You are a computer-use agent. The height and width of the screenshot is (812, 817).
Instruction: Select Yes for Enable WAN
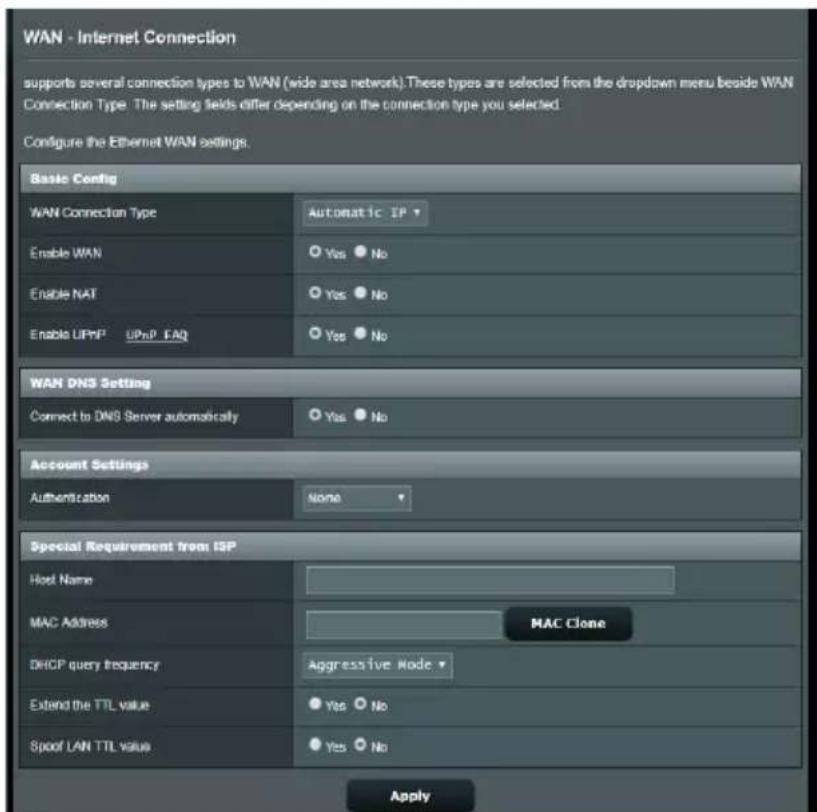tap(315, 252)
